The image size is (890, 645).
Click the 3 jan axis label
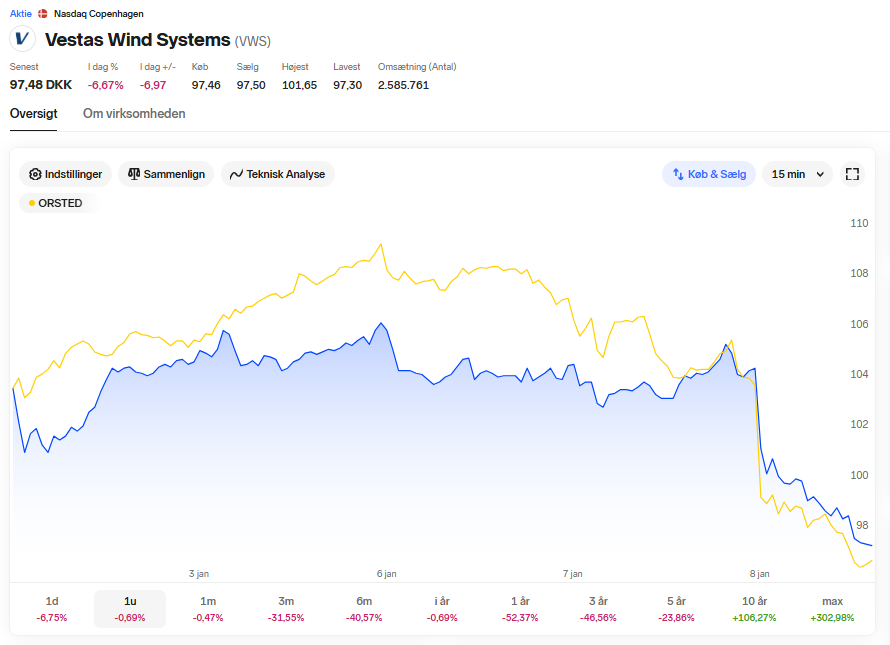point(199,574)
